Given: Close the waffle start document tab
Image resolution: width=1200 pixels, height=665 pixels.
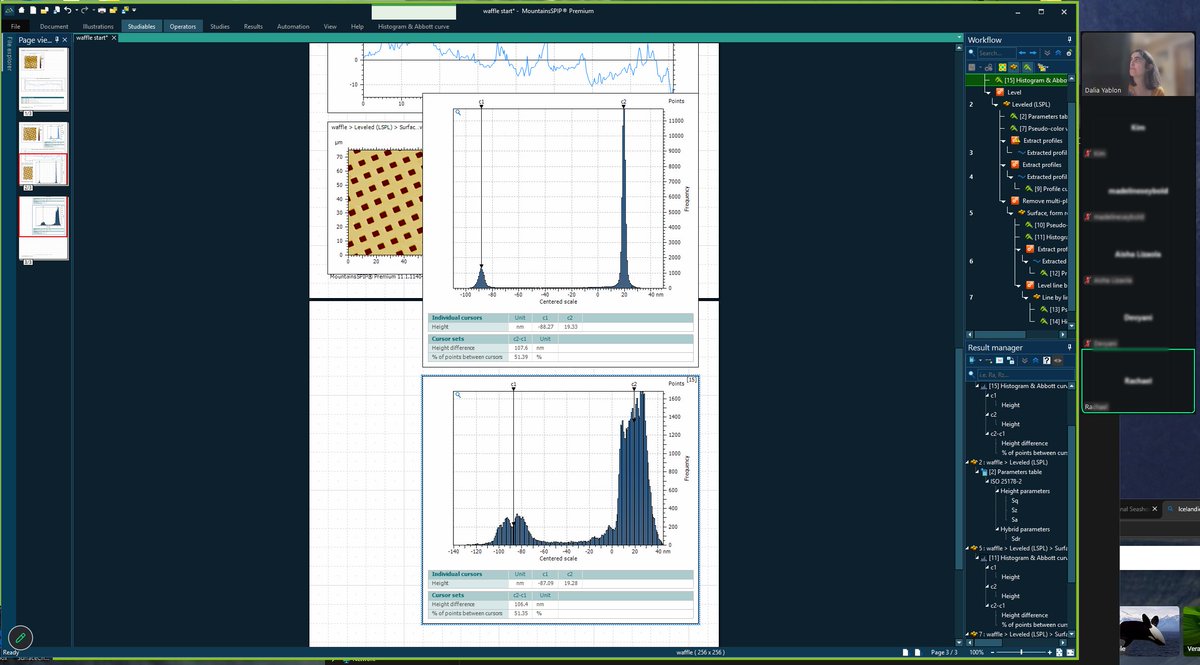Looking at the screenshot, I should coord(115,38).
